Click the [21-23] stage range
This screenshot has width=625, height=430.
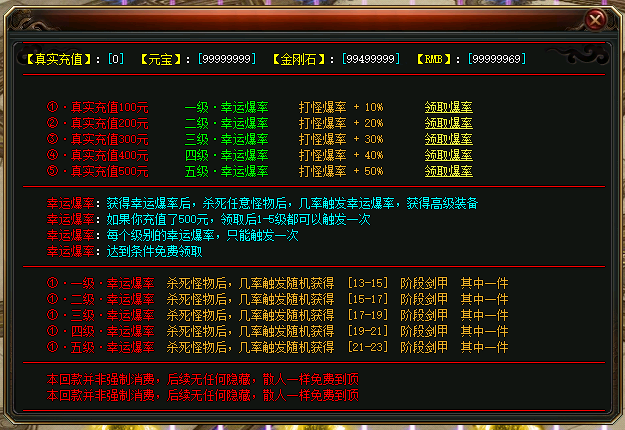368,347
